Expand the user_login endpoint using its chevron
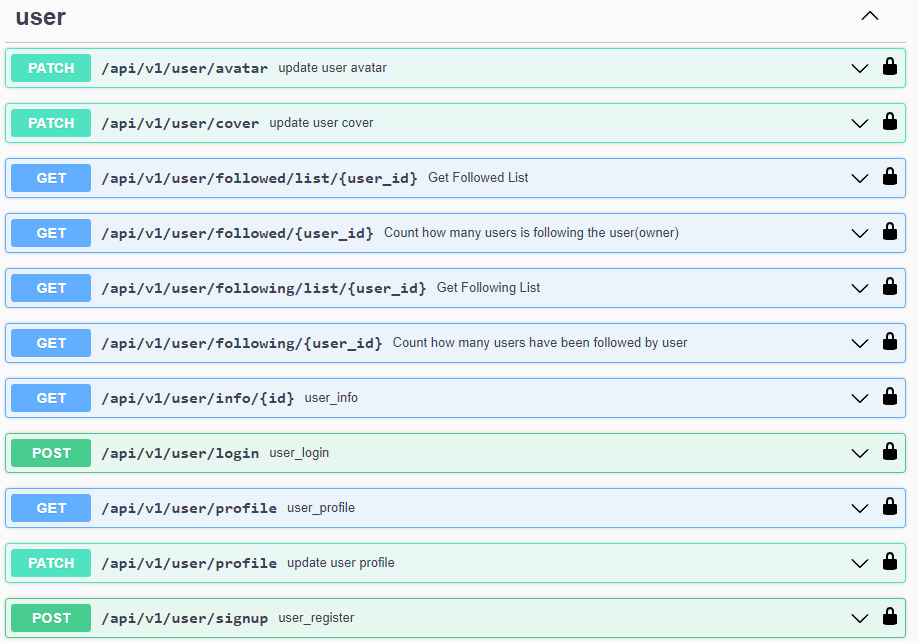Image resolution: width=919 pixels, height=643 pixels. [858, 453]
